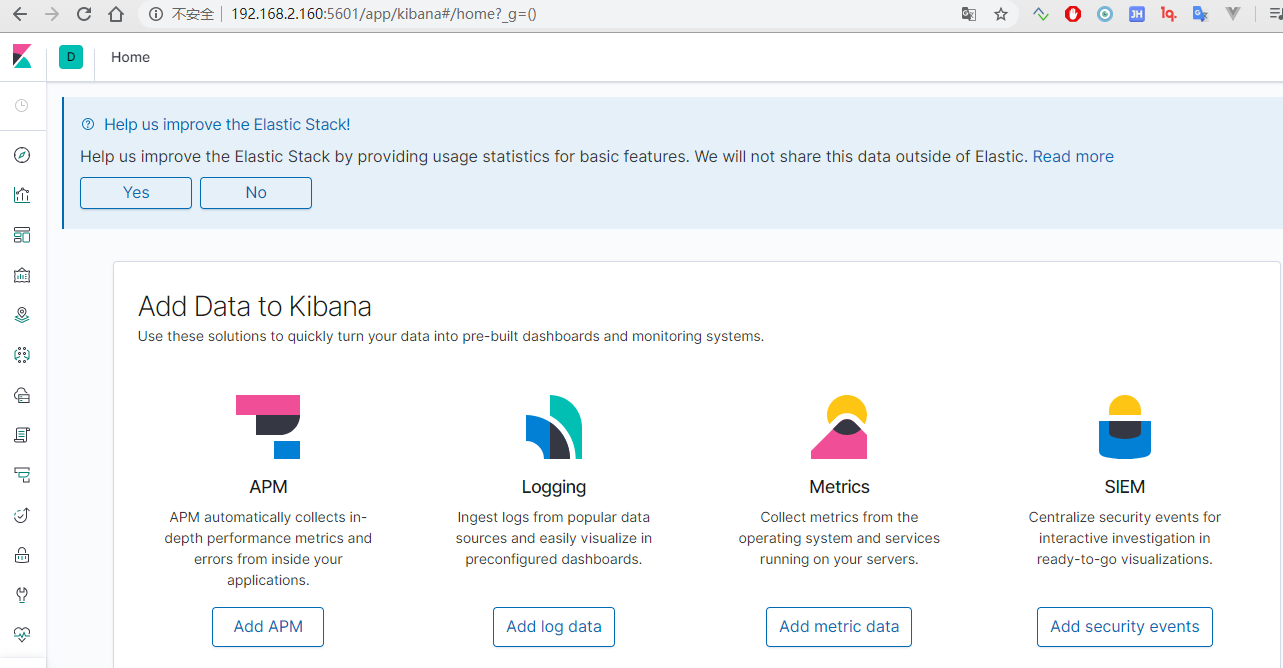Open the Logs app icon in sidebar
The width and height of the screenshot is (1283, 668).
[x=22, y=435]
